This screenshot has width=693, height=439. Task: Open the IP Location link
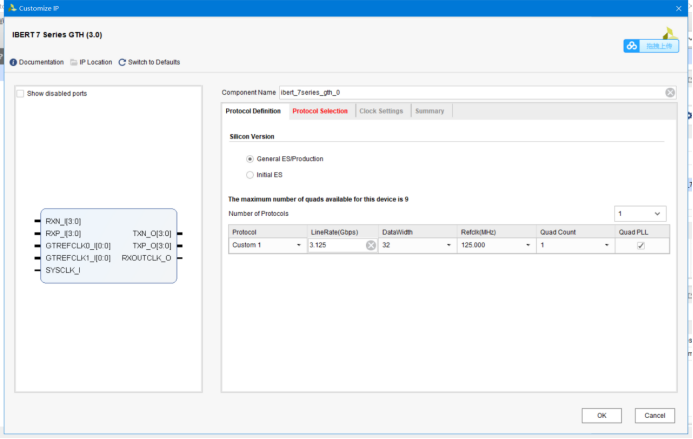pos(95,62)
